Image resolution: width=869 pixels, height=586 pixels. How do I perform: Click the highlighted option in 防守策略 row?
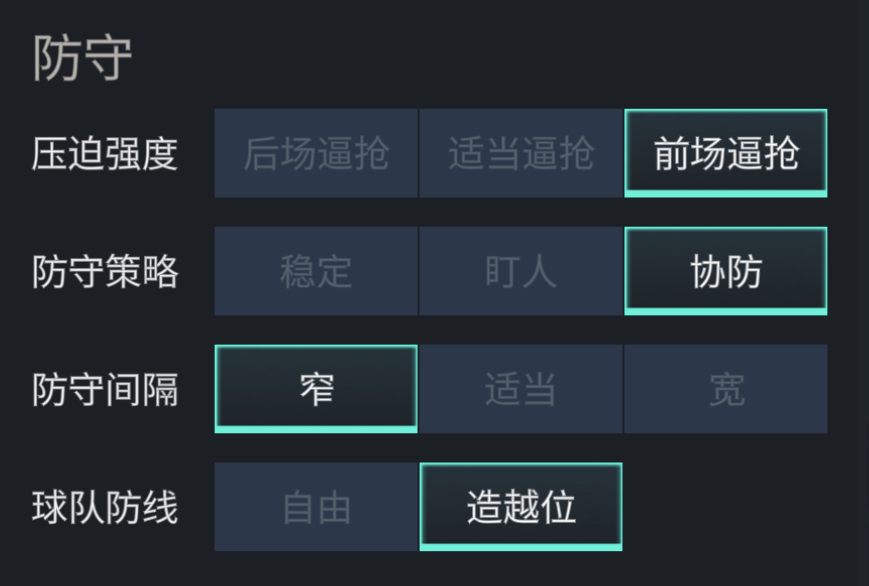pyautogui.click(x=726, y=271)
